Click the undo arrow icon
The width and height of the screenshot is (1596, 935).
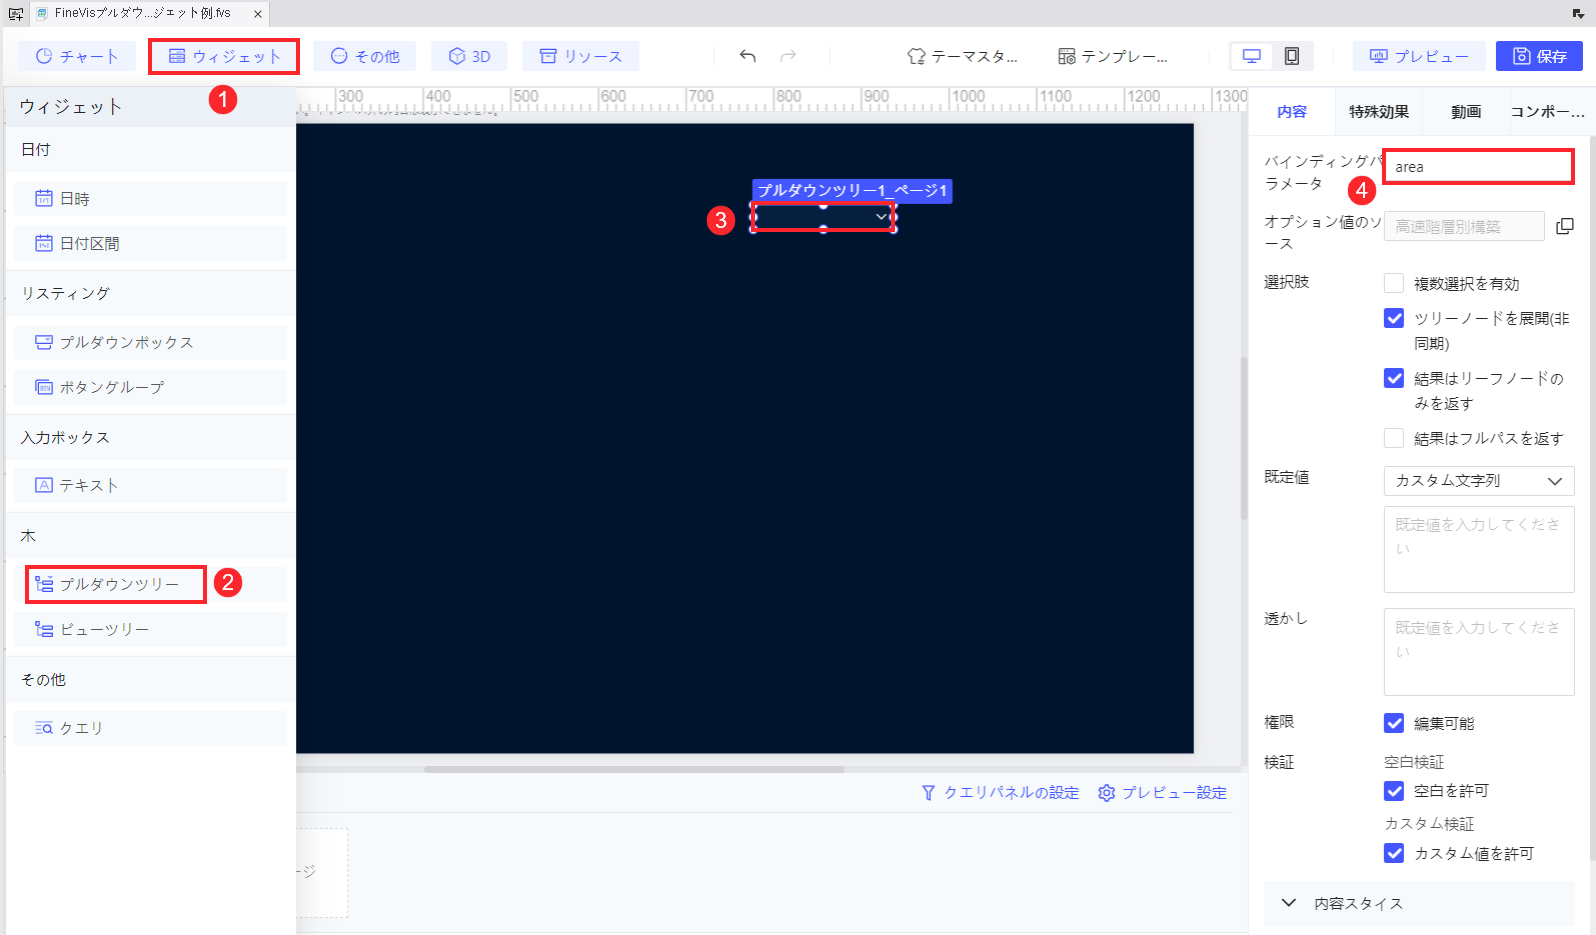[x=748, y=56]
